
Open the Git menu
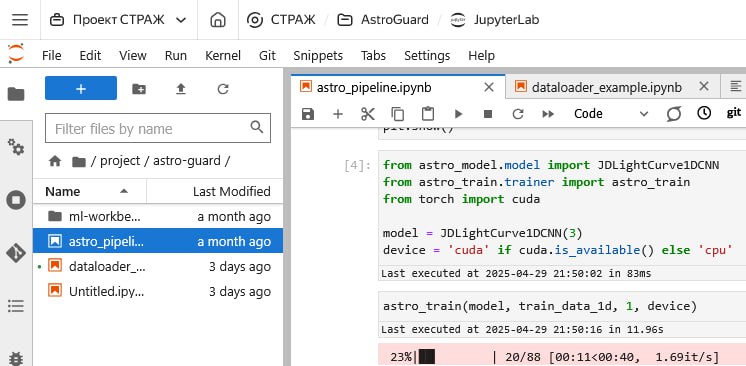[x=267, y=56]
